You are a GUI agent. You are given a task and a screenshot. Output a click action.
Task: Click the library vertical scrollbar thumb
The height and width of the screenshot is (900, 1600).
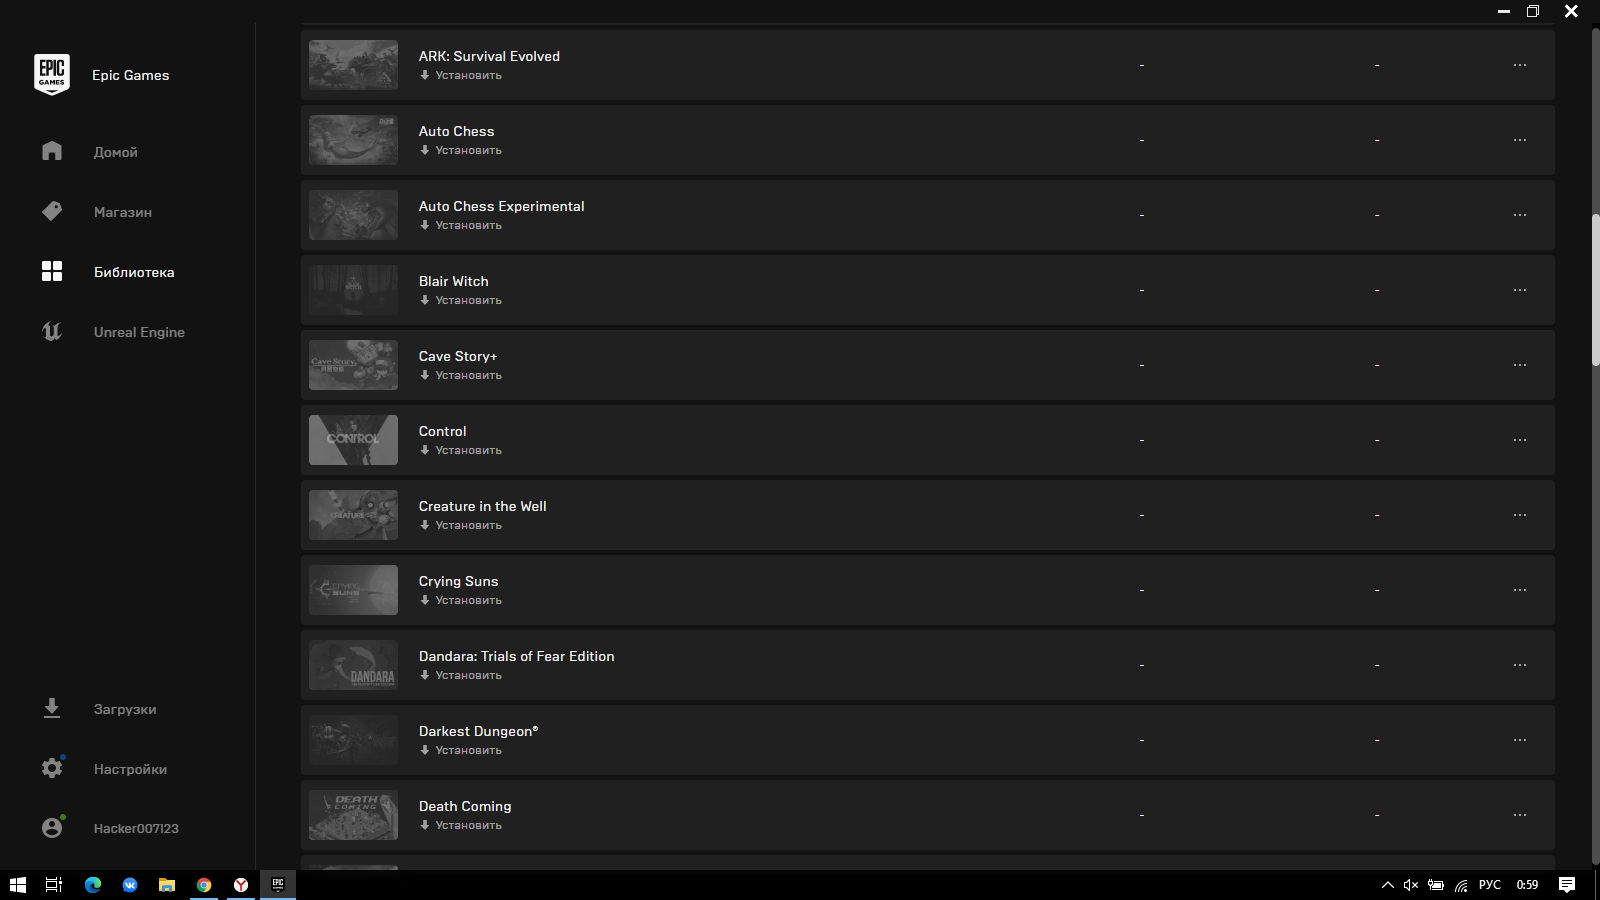point(1595,290)
